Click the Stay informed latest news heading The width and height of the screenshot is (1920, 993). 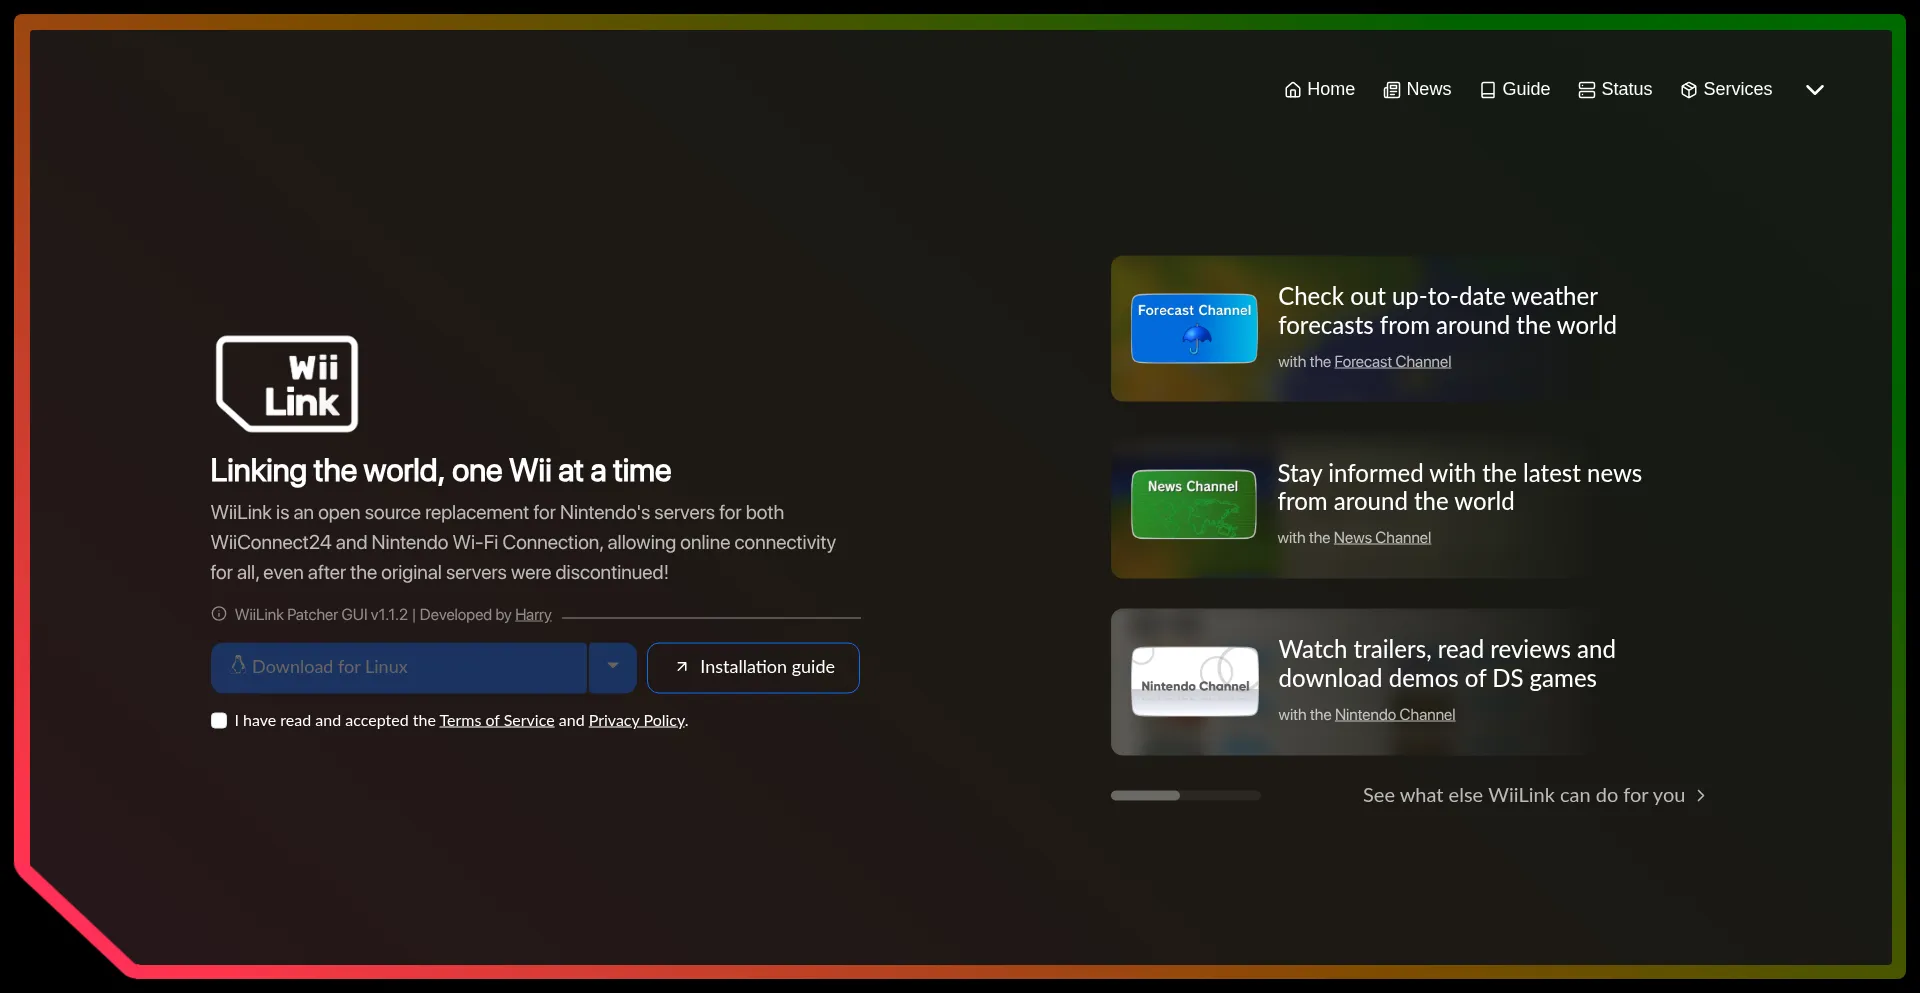coord(1459,487)
